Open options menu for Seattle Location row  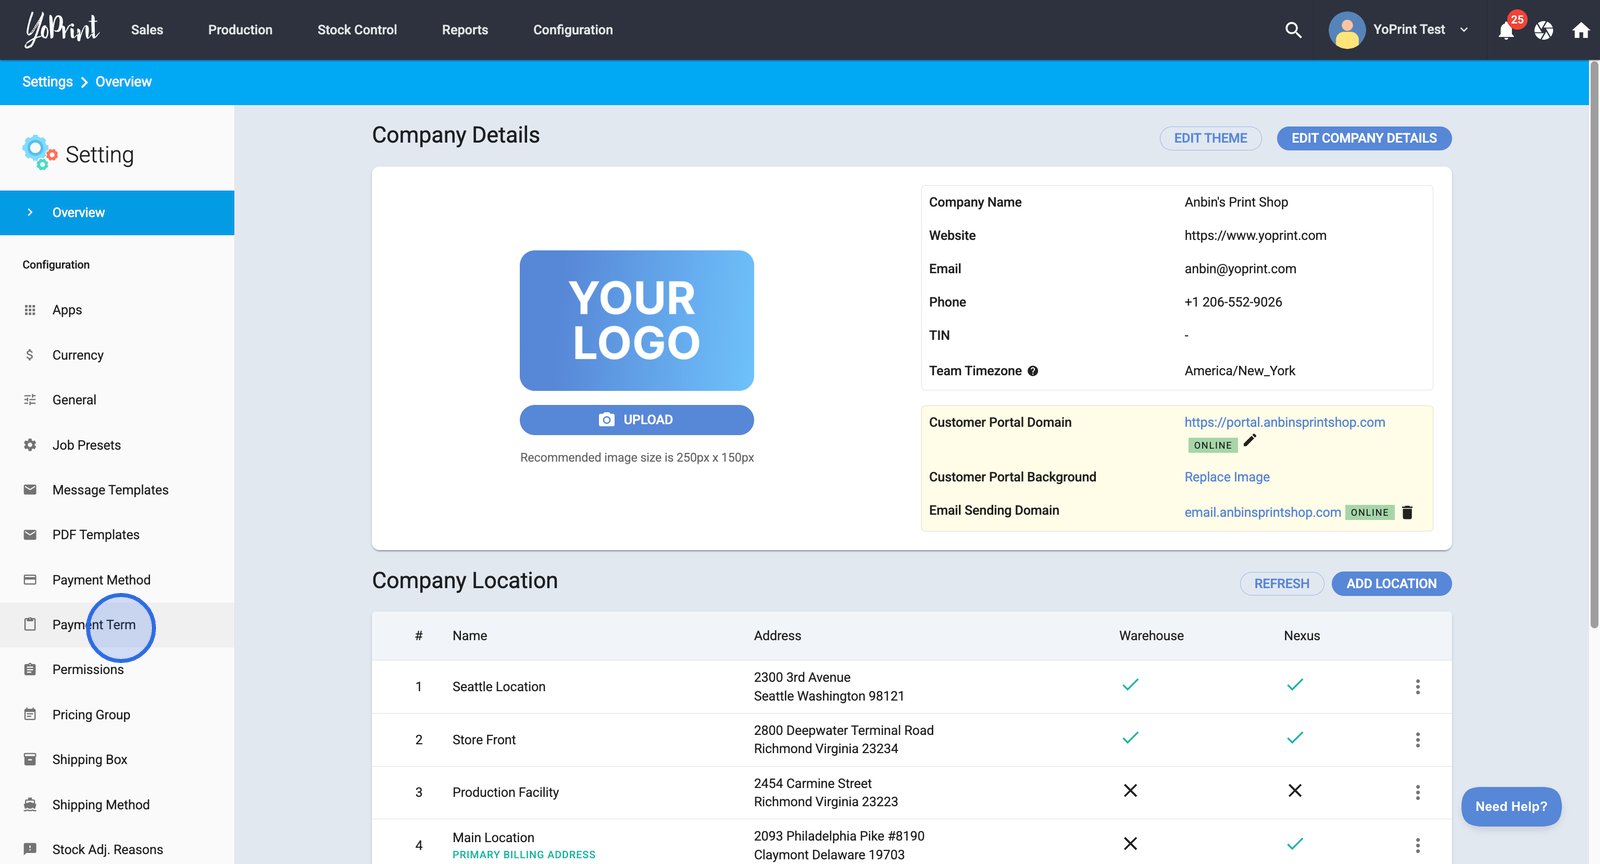[1417, 687]
